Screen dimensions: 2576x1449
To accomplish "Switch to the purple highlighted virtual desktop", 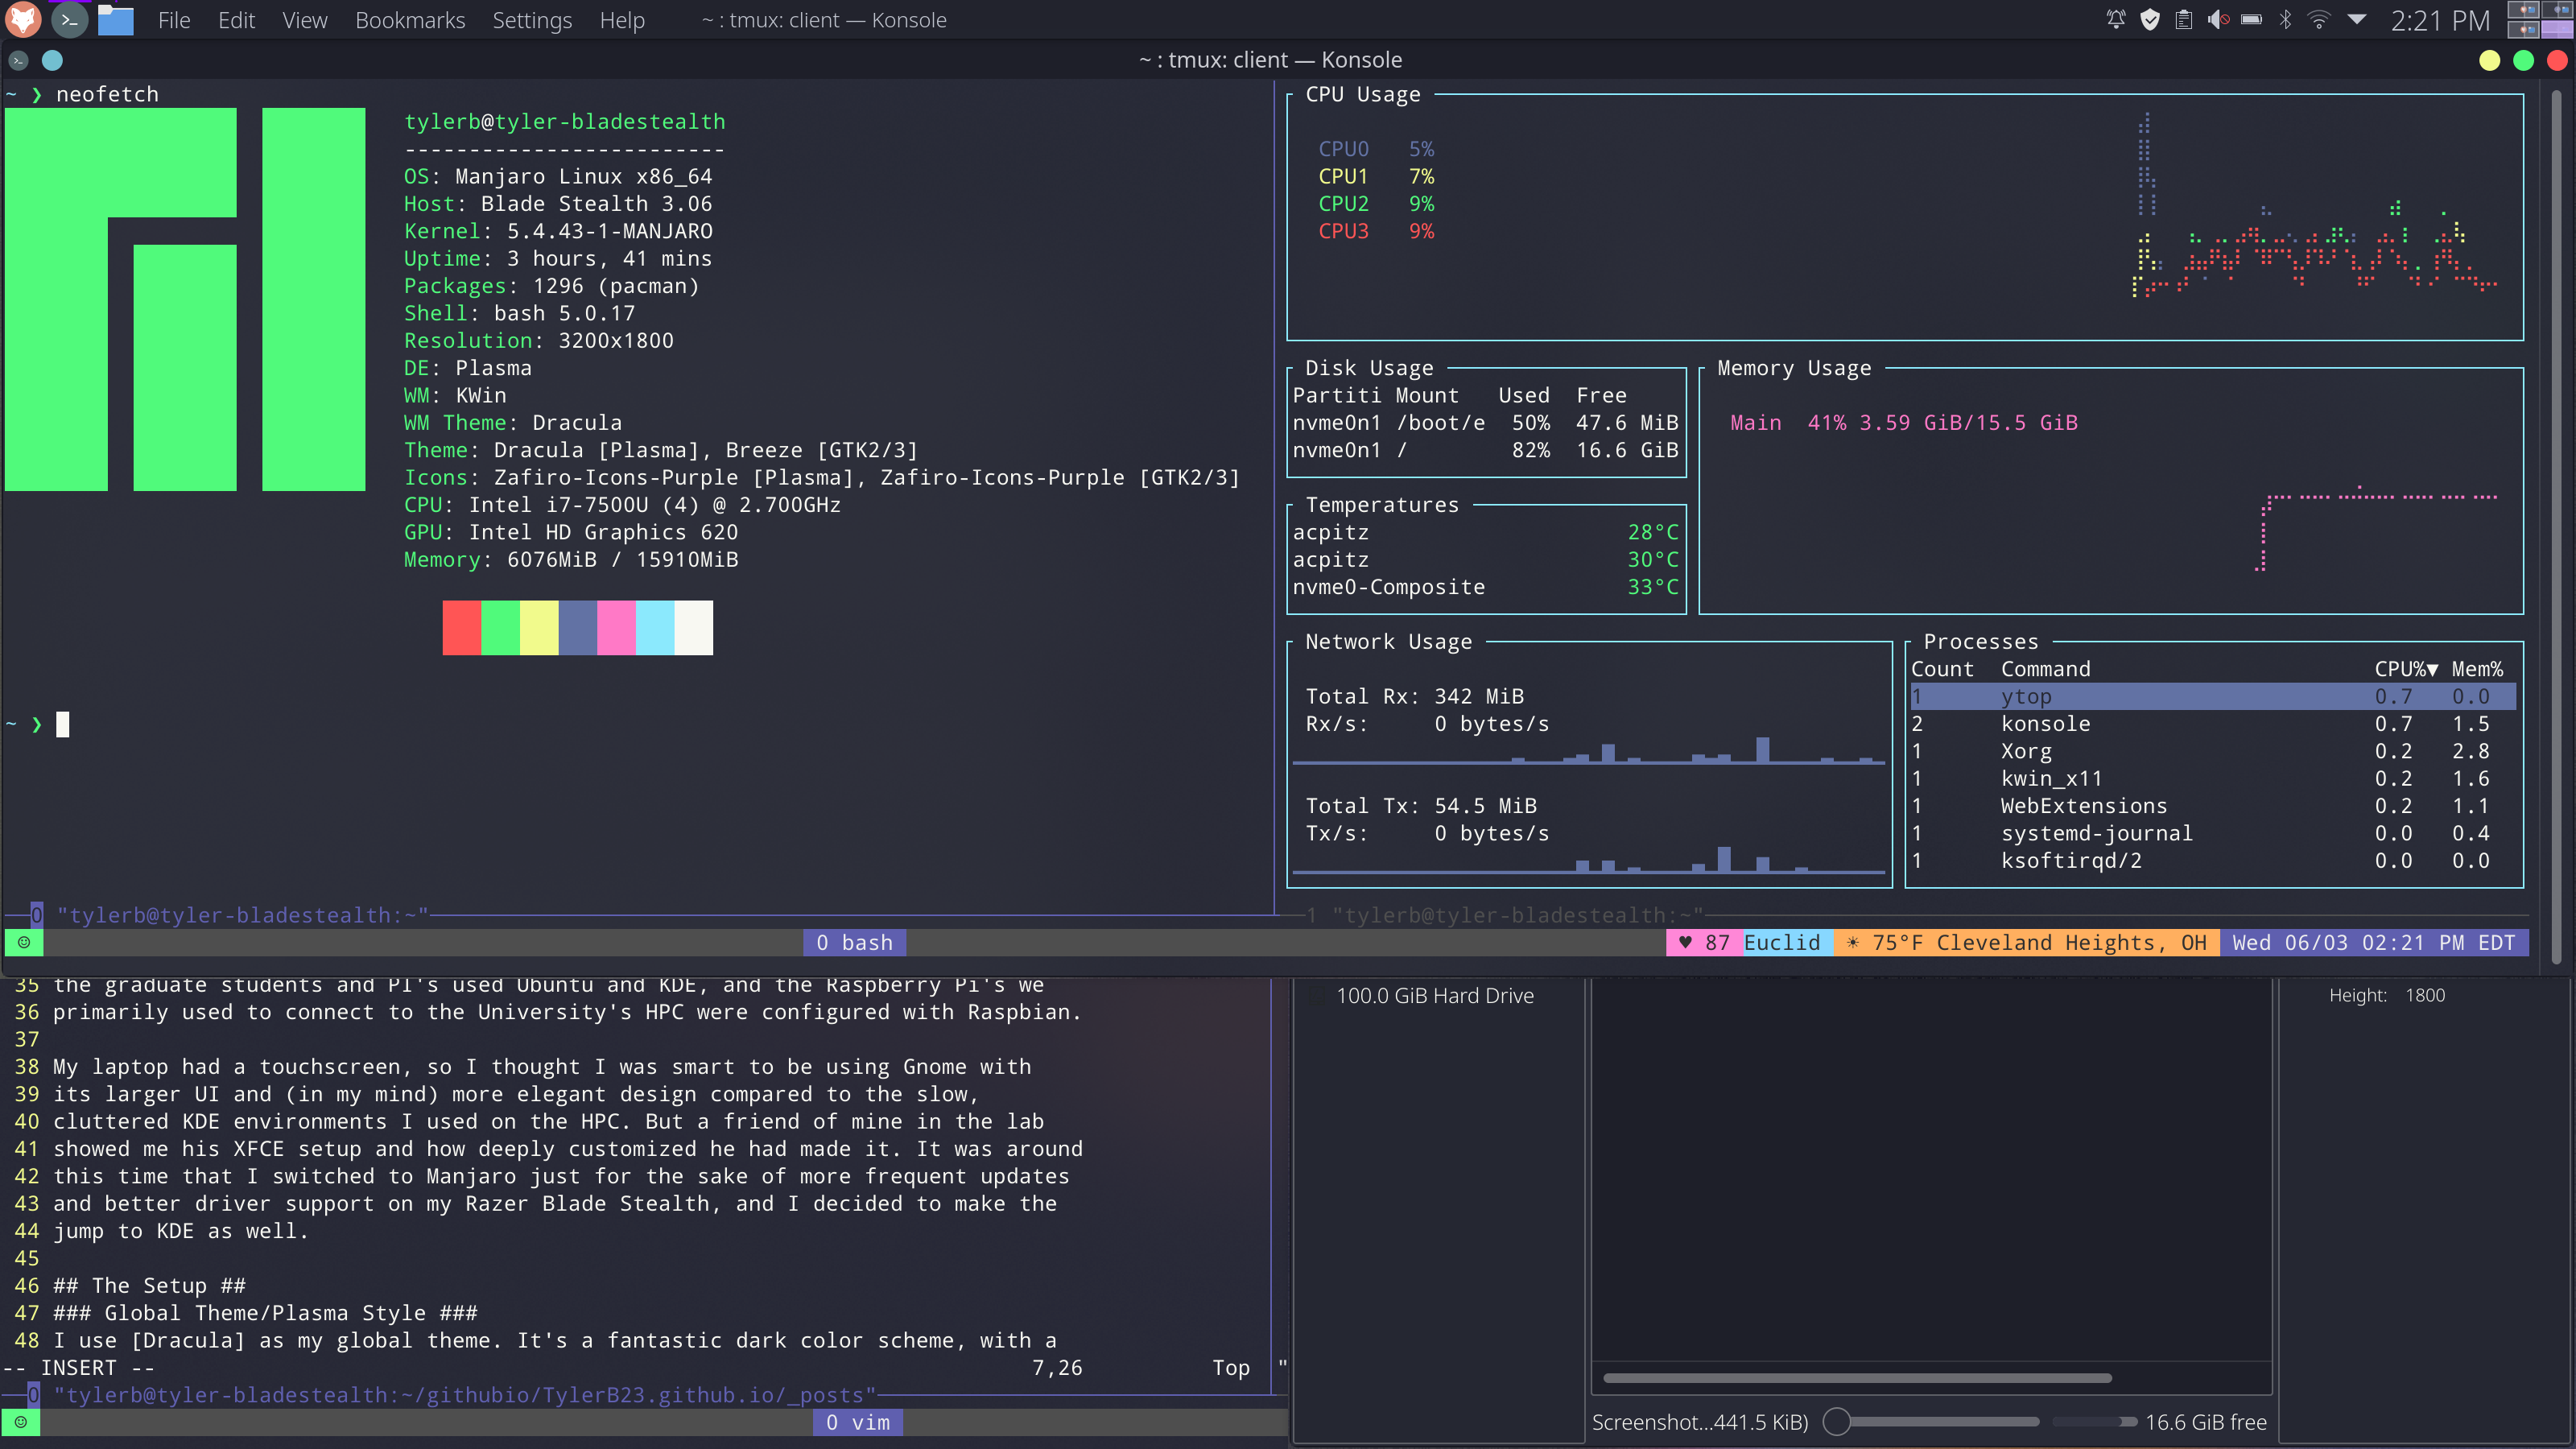I will point(2557,29).
